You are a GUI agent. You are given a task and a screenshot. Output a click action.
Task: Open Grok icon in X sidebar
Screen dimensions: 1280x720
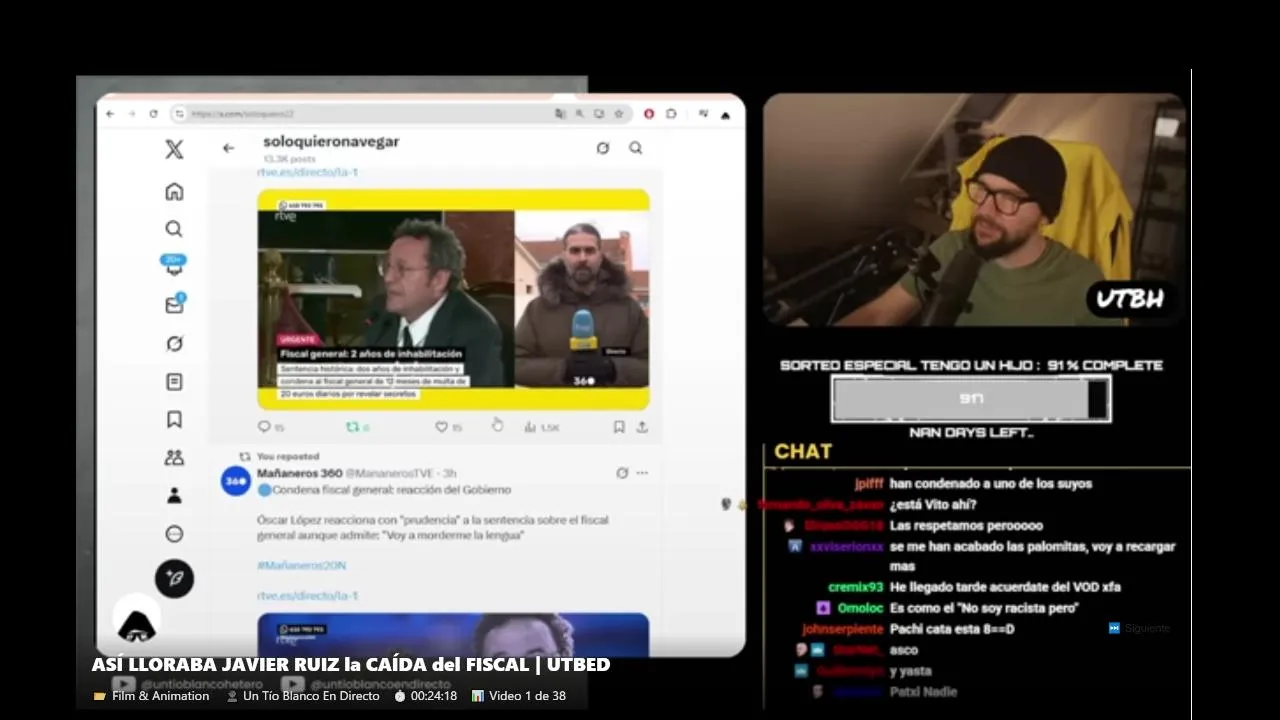[174, 344]
